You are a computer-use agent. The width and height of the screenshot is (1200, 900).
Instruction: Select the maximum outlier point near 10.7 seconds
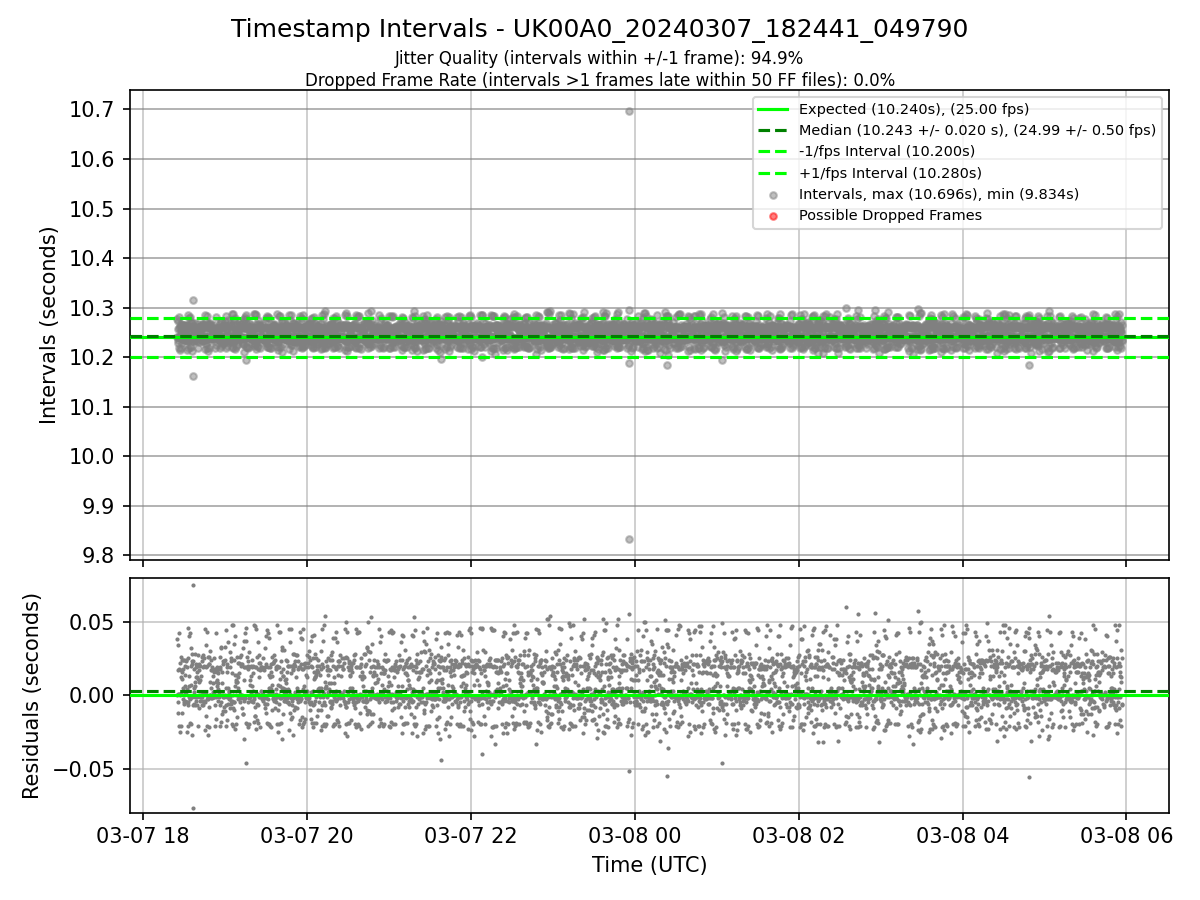(629, 111)
